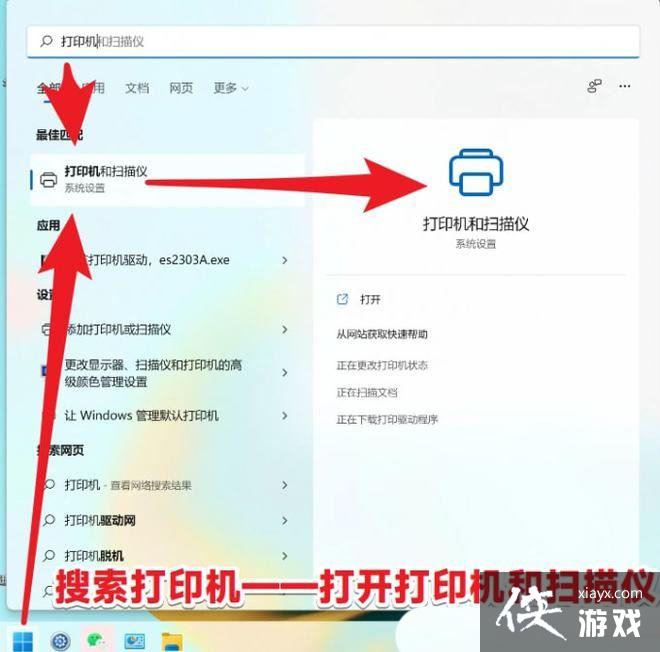Click the Windows Start button on the taskbar
The width and height of the screenshot is (660, 652).
23,641
